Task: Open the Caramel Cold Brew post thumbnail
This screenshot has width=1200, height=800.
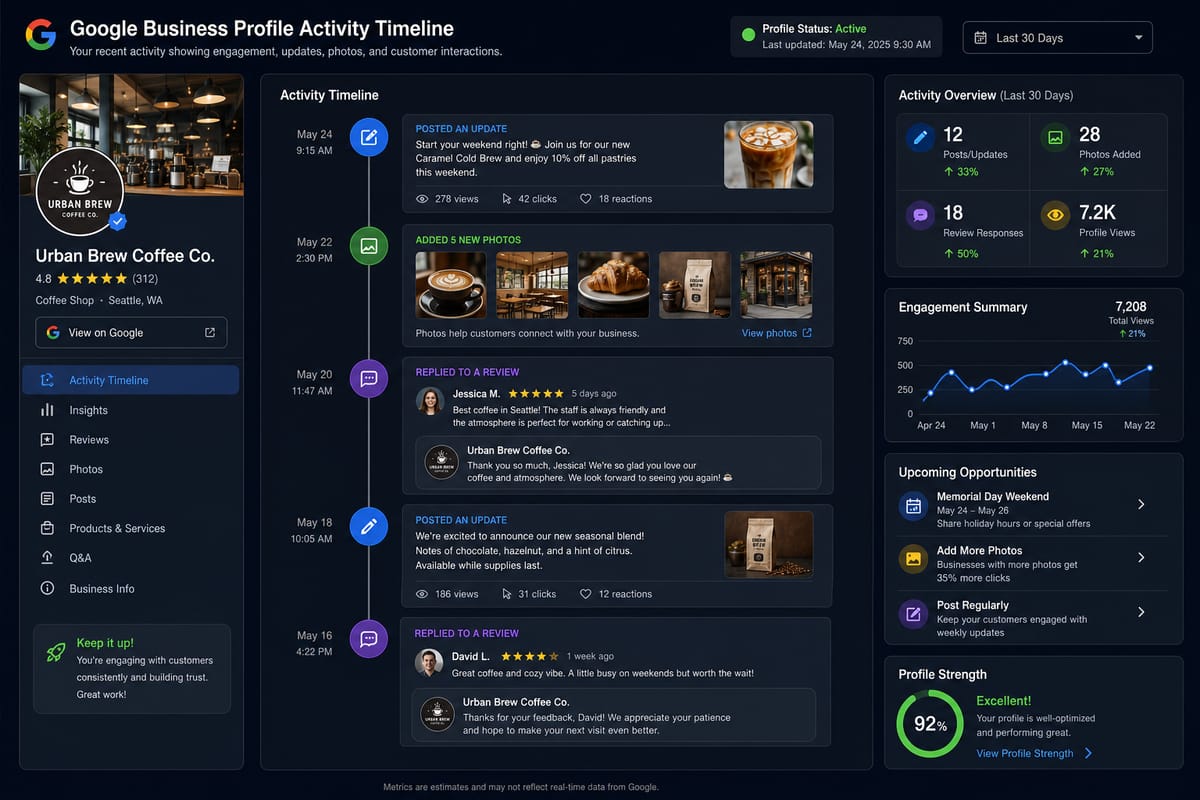Action: coord(768,154)
